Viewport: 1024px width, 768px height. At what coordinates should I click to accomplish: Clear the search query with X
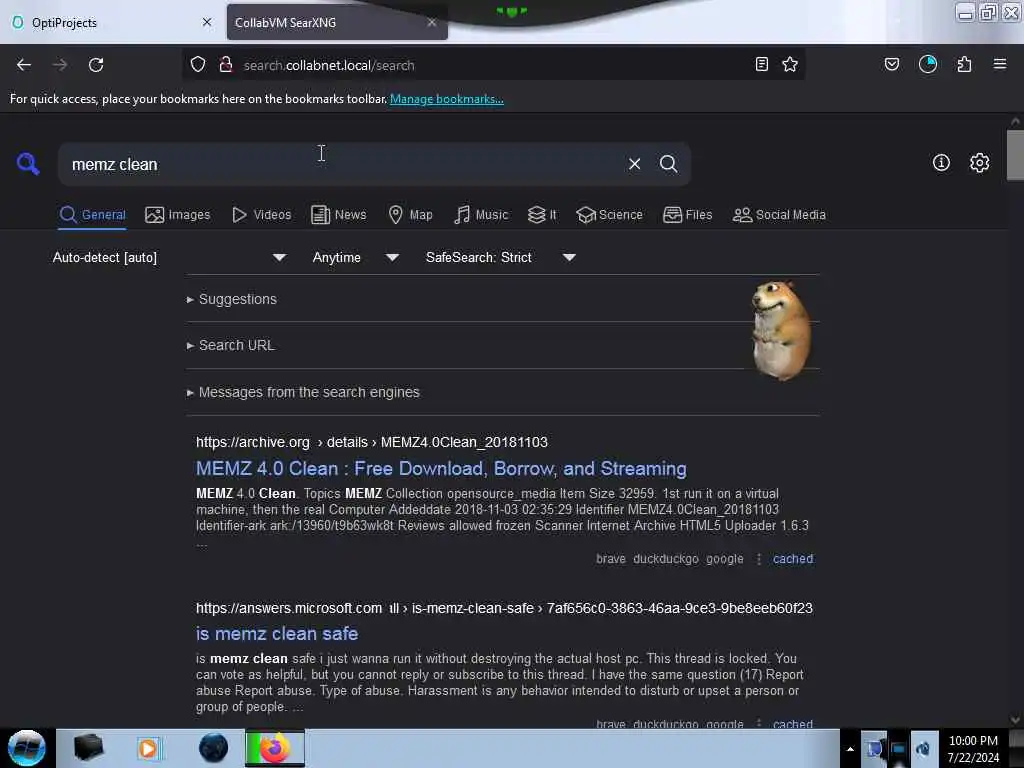(x=634, y=164)
